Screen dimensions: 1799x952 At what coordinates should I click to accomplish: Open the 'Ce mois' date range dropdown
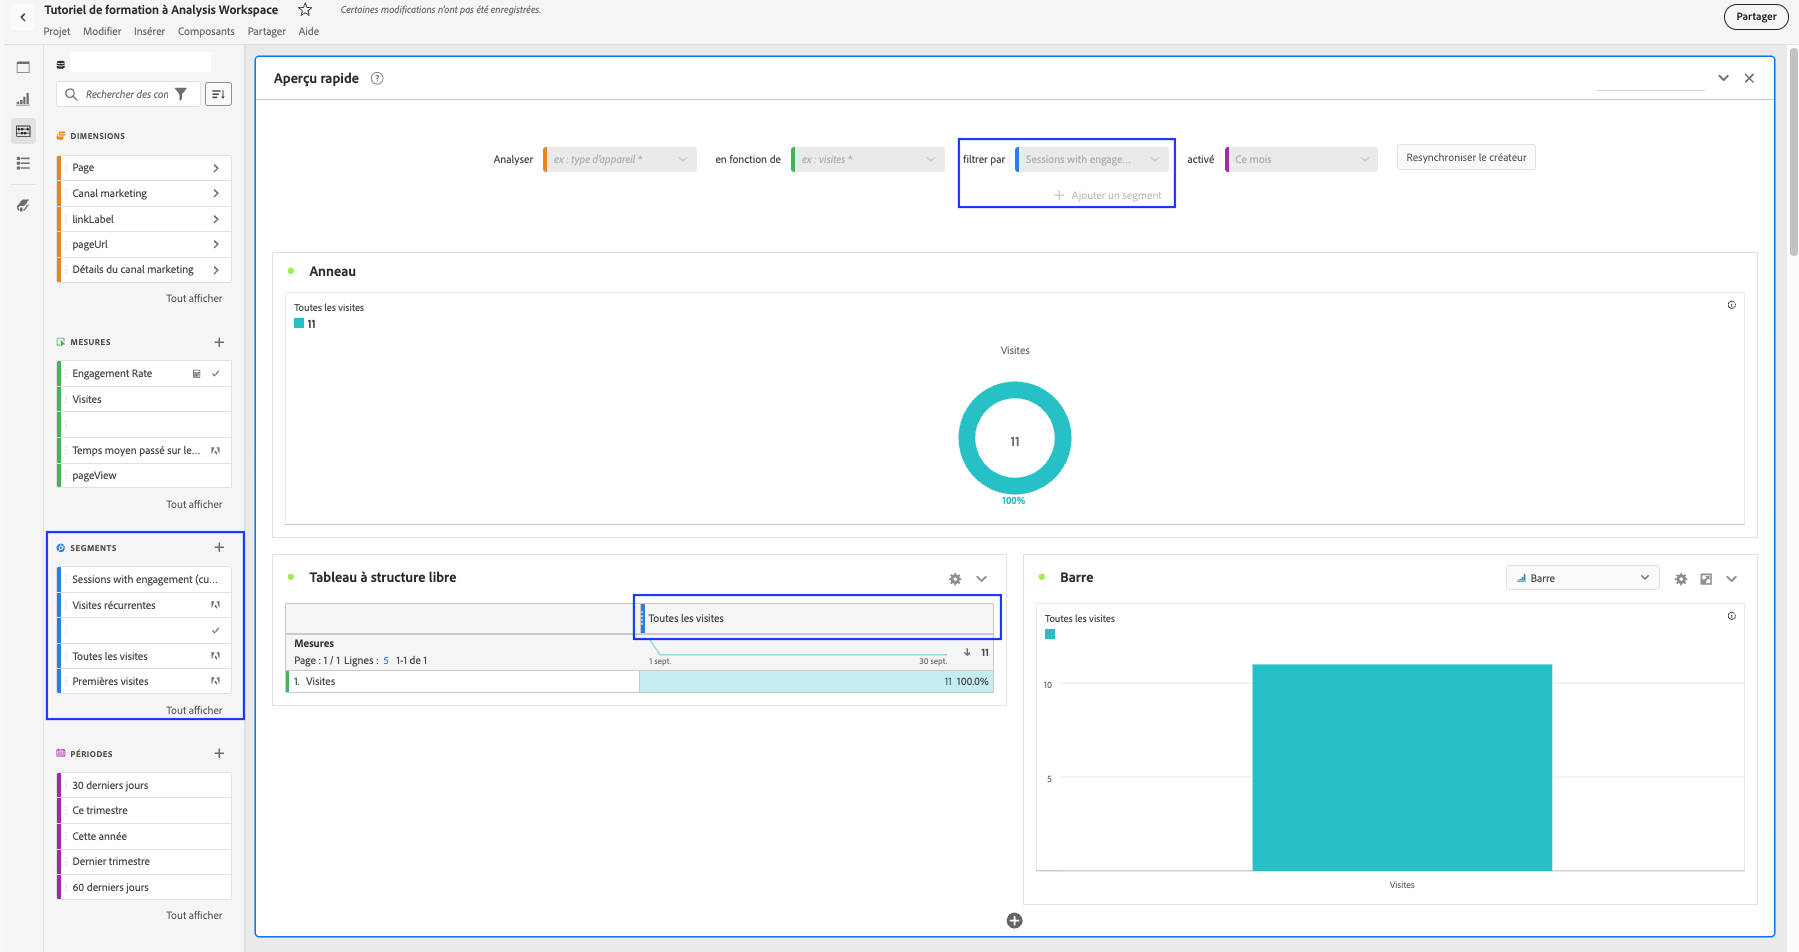coord(1302,159)
